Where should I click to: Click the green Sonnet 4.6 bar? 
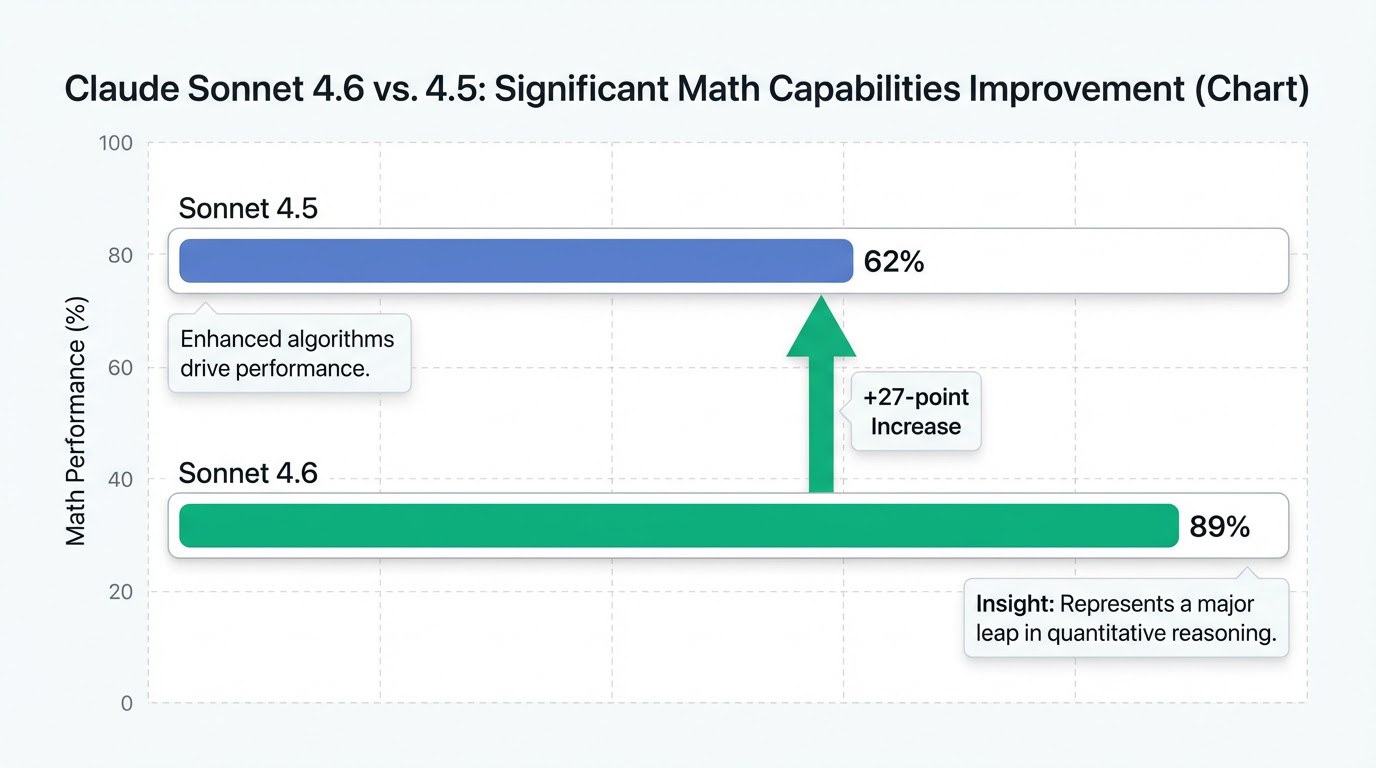click(x=678, y=526)
